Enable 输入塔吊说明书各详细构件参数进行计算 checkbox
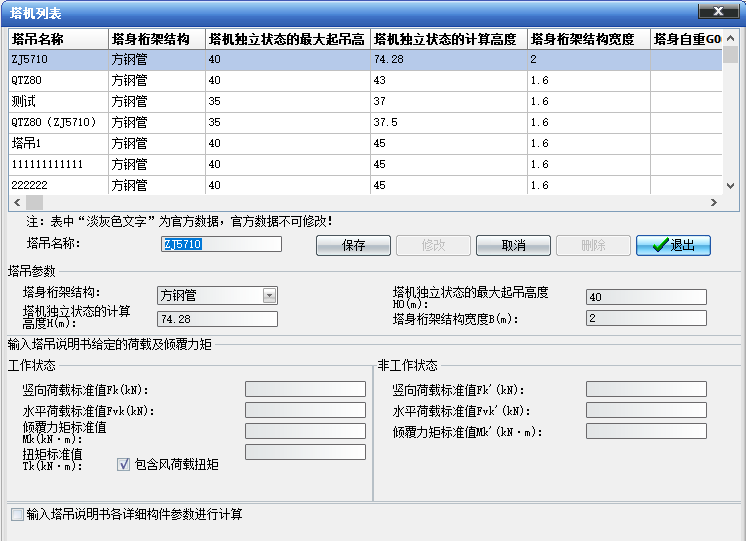This screenshot has width=746, height=541. [x=17, y=514]
